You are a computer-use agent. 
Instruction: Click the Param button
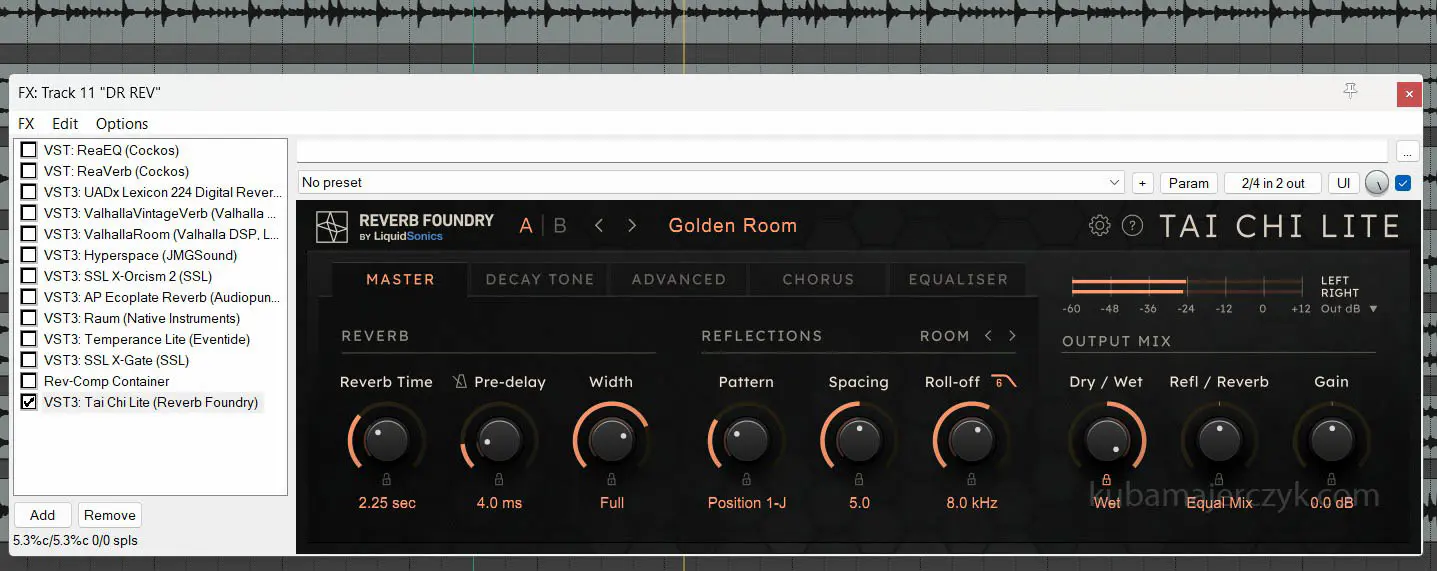click(x=1189, y=183)
